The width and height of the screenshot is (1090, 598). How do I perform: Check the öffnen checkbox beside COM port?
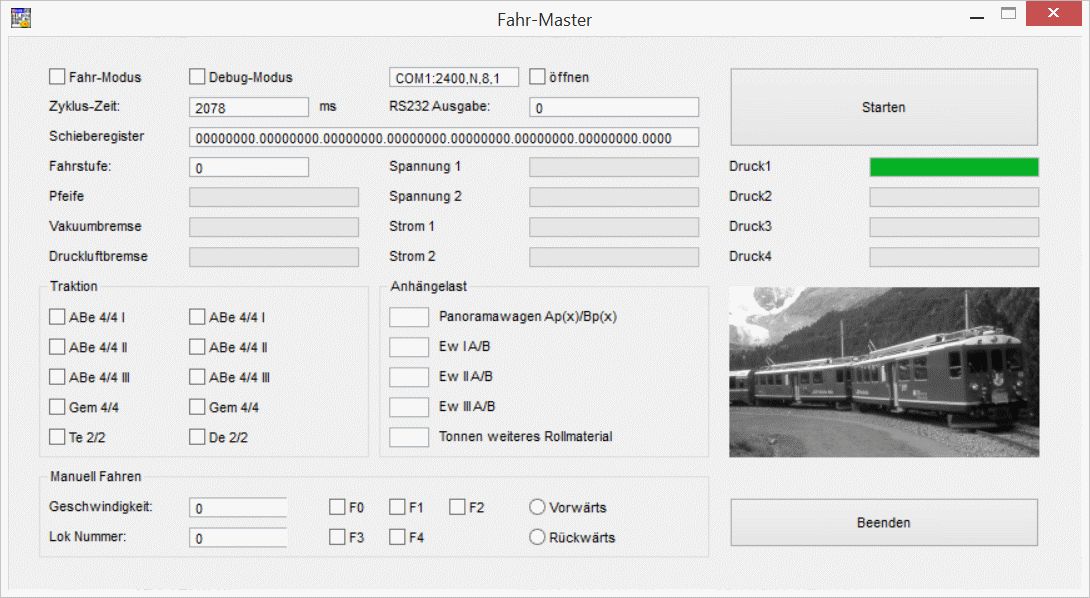[x=537, y=76]
